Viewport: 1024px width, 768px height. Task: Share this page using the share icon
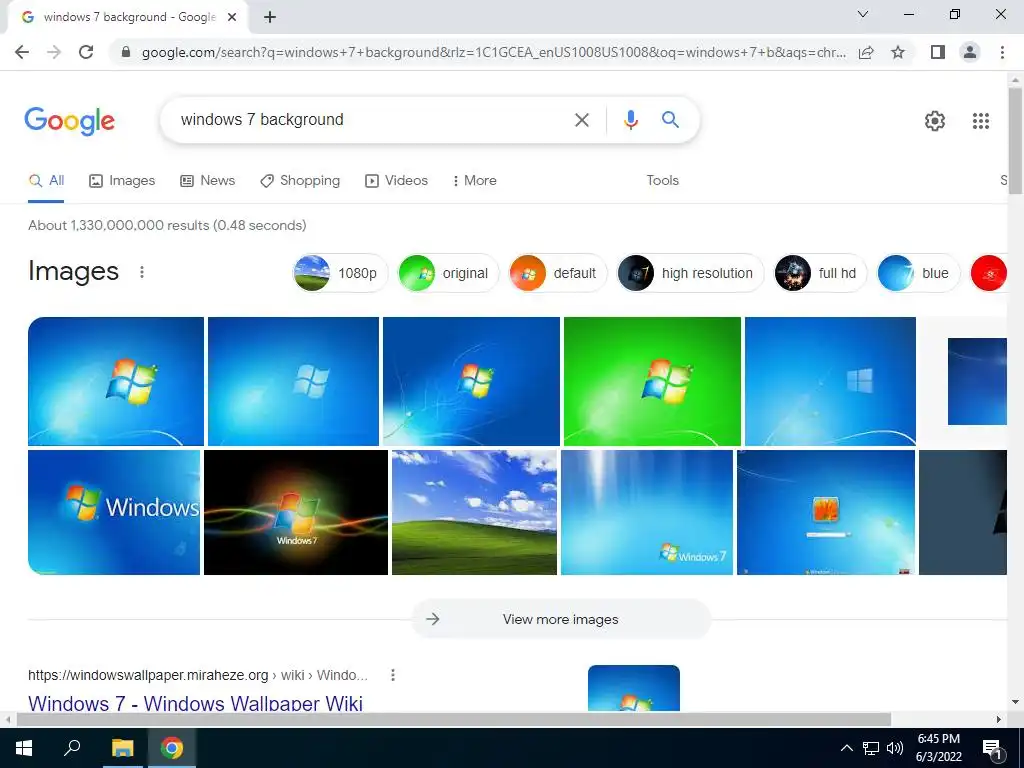pos(866,52)
